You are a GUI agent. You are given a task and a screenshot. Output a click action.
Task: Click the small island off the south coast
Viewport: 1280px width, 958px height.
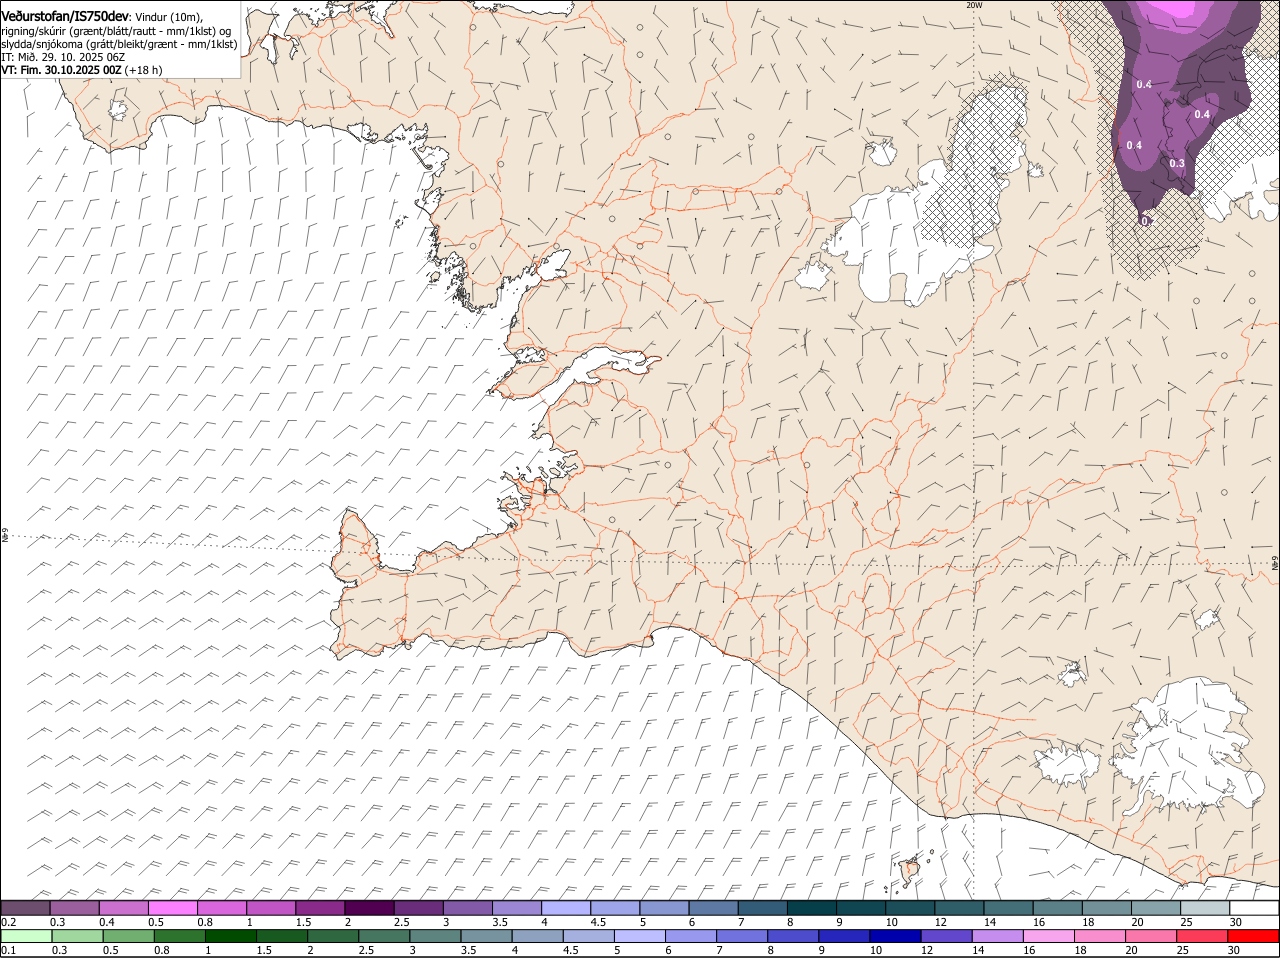(911, 870)
